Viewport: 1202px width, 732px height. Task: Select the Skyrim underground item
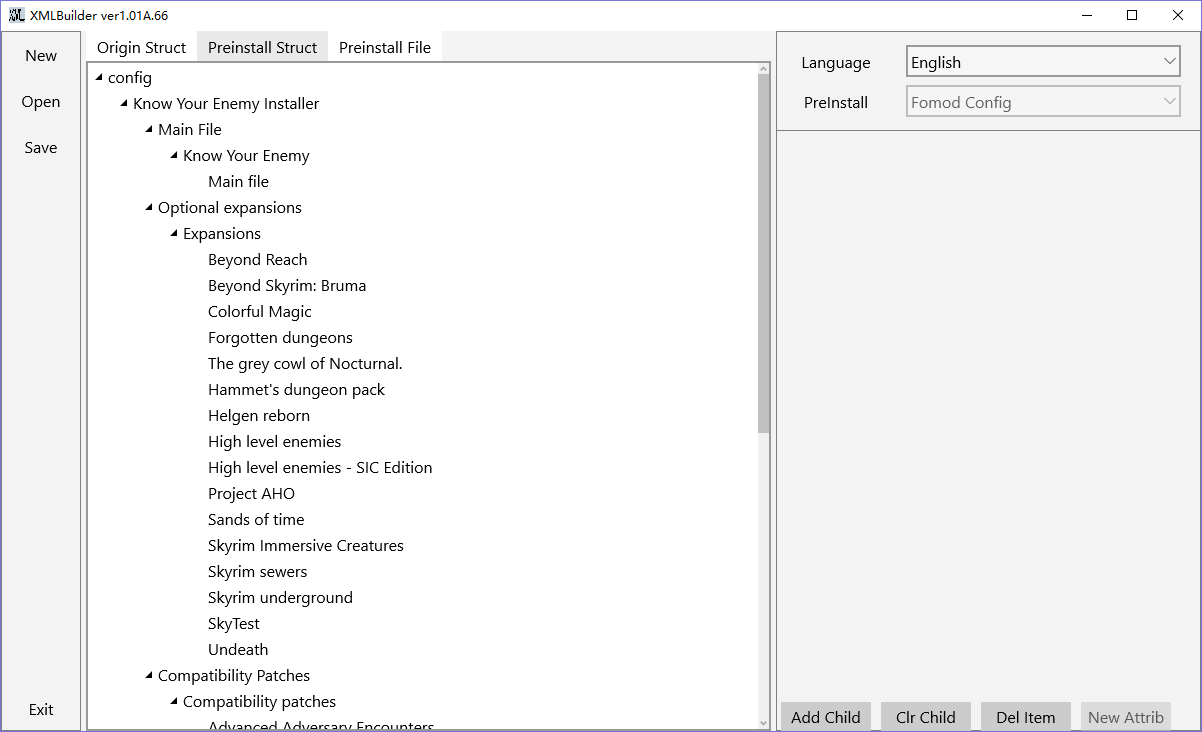280,598
